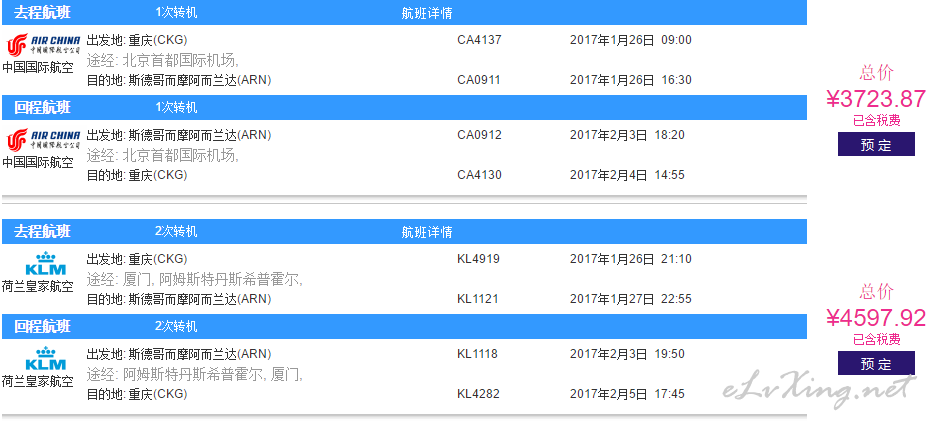
Task: Click flight number KL4919
Action: tap(478, 259)
